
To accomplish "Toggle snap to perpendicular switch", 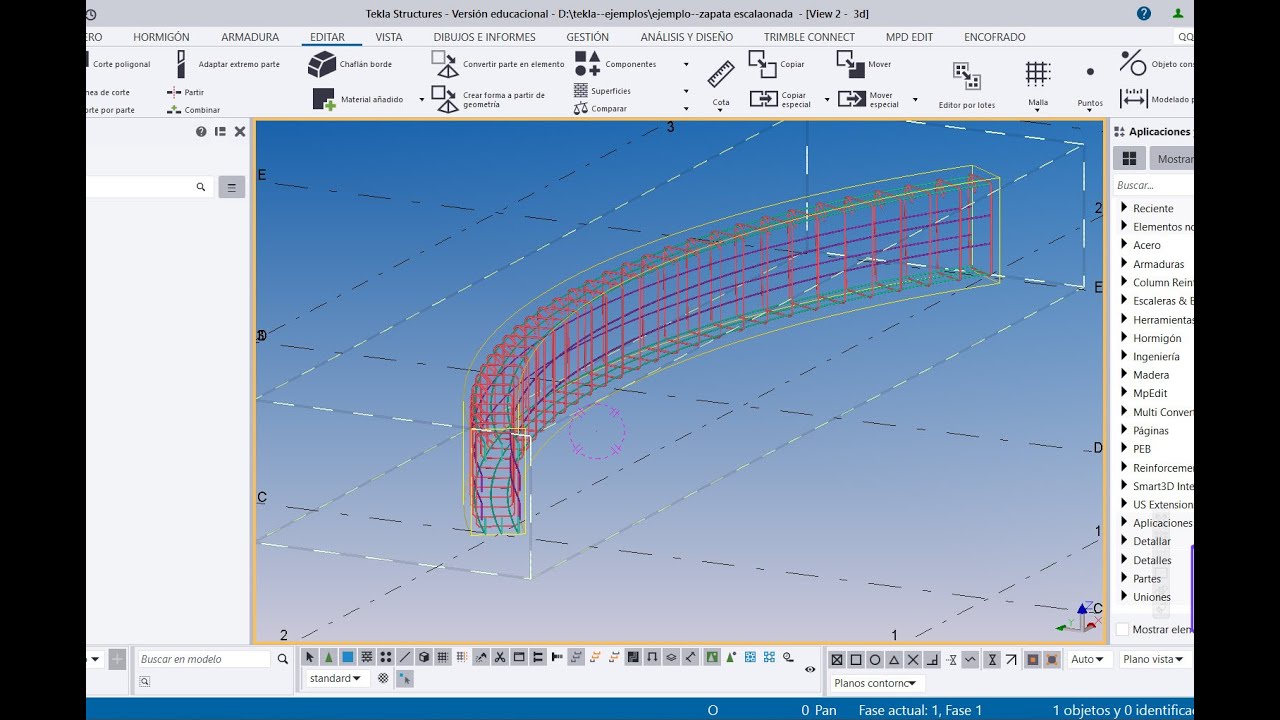I will click(x=932, y=660).
